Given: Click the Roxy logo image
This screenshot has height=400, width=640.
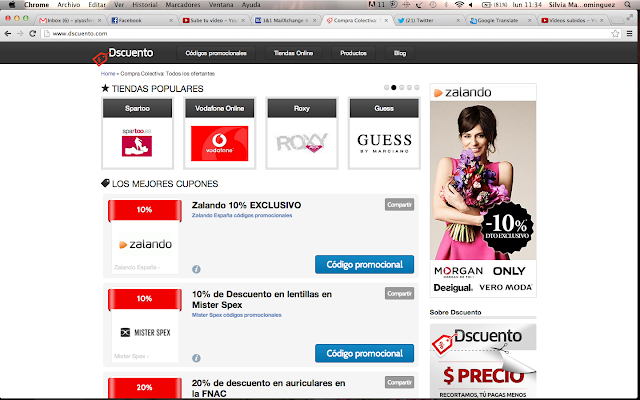Looking at the screenshot, I should click(302, 143).
